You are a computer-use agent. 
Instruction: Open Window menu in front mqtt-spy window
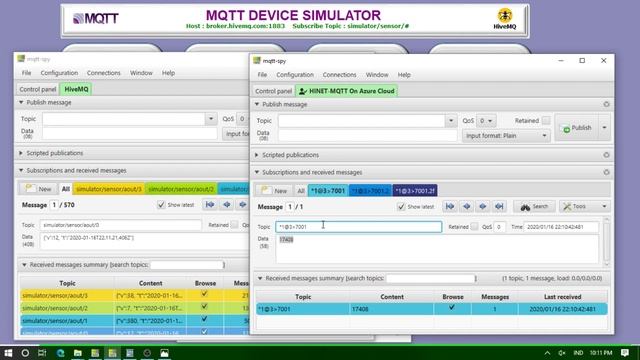377,75
